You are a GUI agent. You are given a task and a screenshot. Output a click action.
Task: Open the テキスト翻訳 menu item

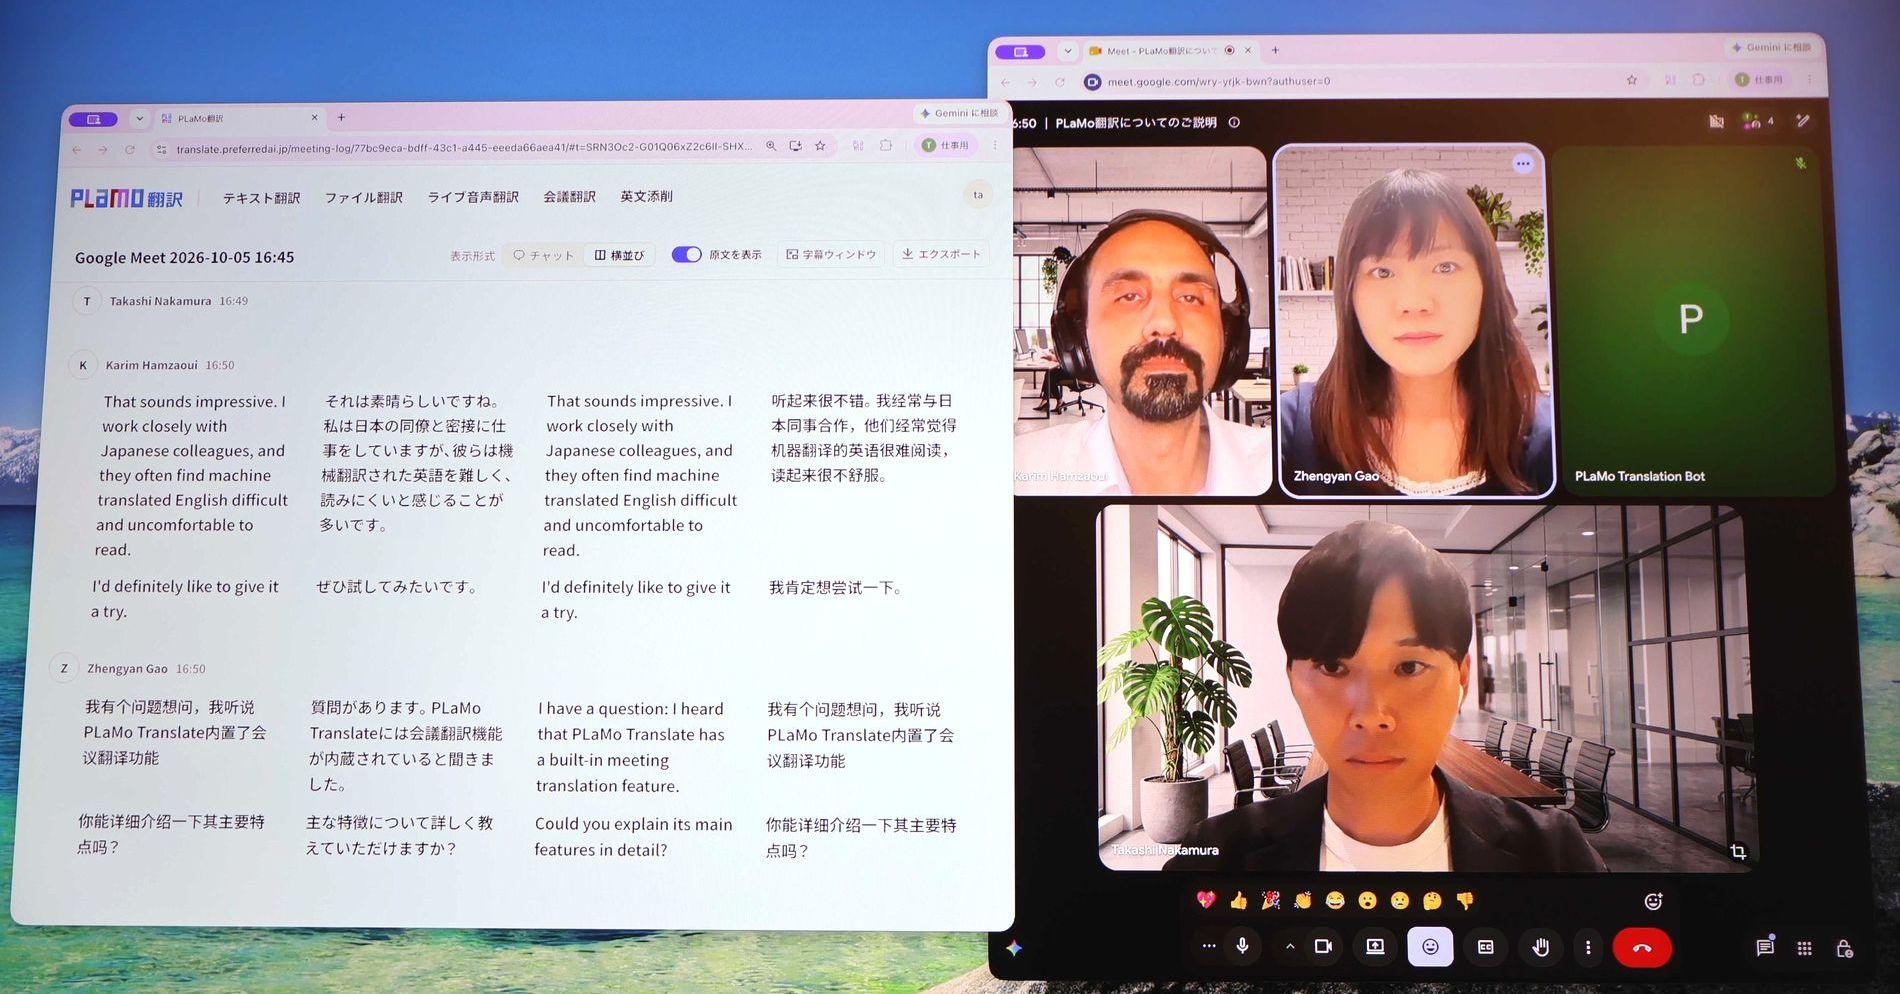[261, 198]
